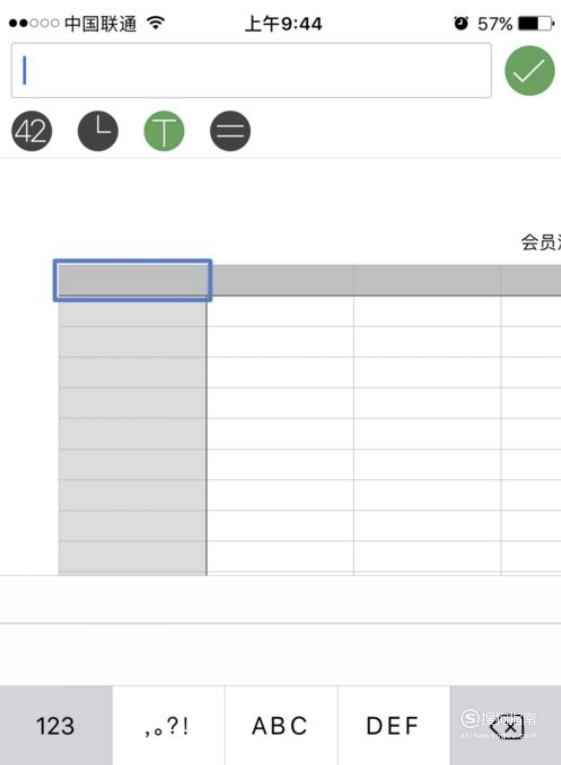This screenshot has height=765, width=561.
Task: Select the second gray header cell
Action: [x=282, y=280]
